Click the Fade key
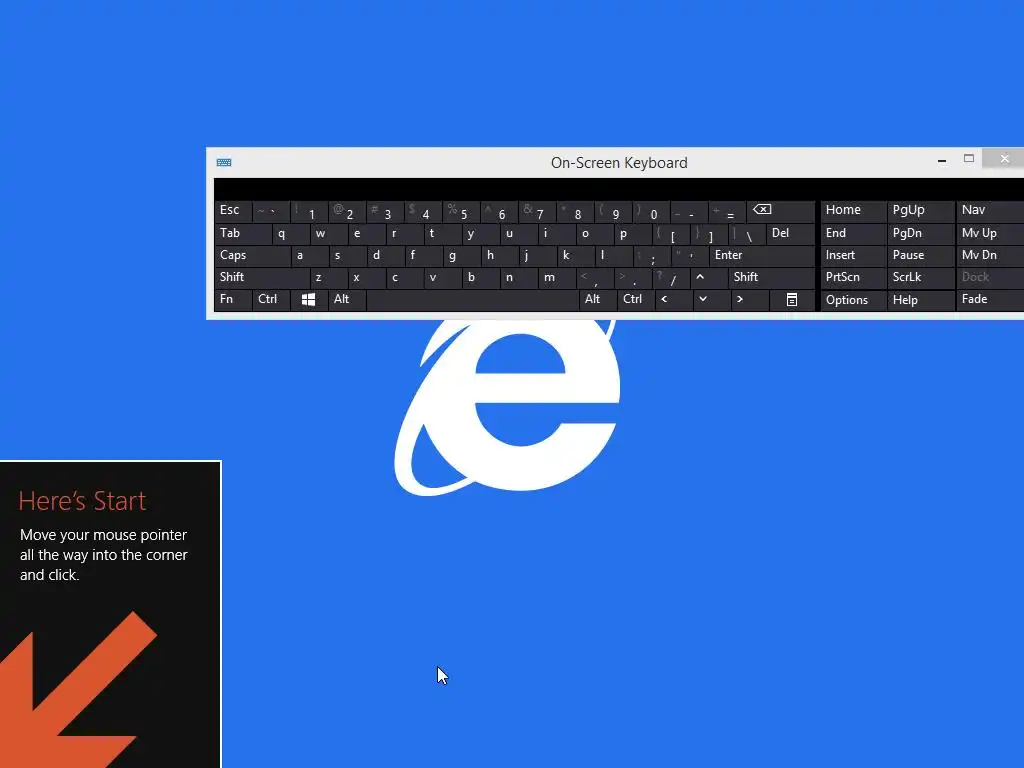Image resolution: width=1024 pixels, height=768 pixels. click(x=990, y=300)
